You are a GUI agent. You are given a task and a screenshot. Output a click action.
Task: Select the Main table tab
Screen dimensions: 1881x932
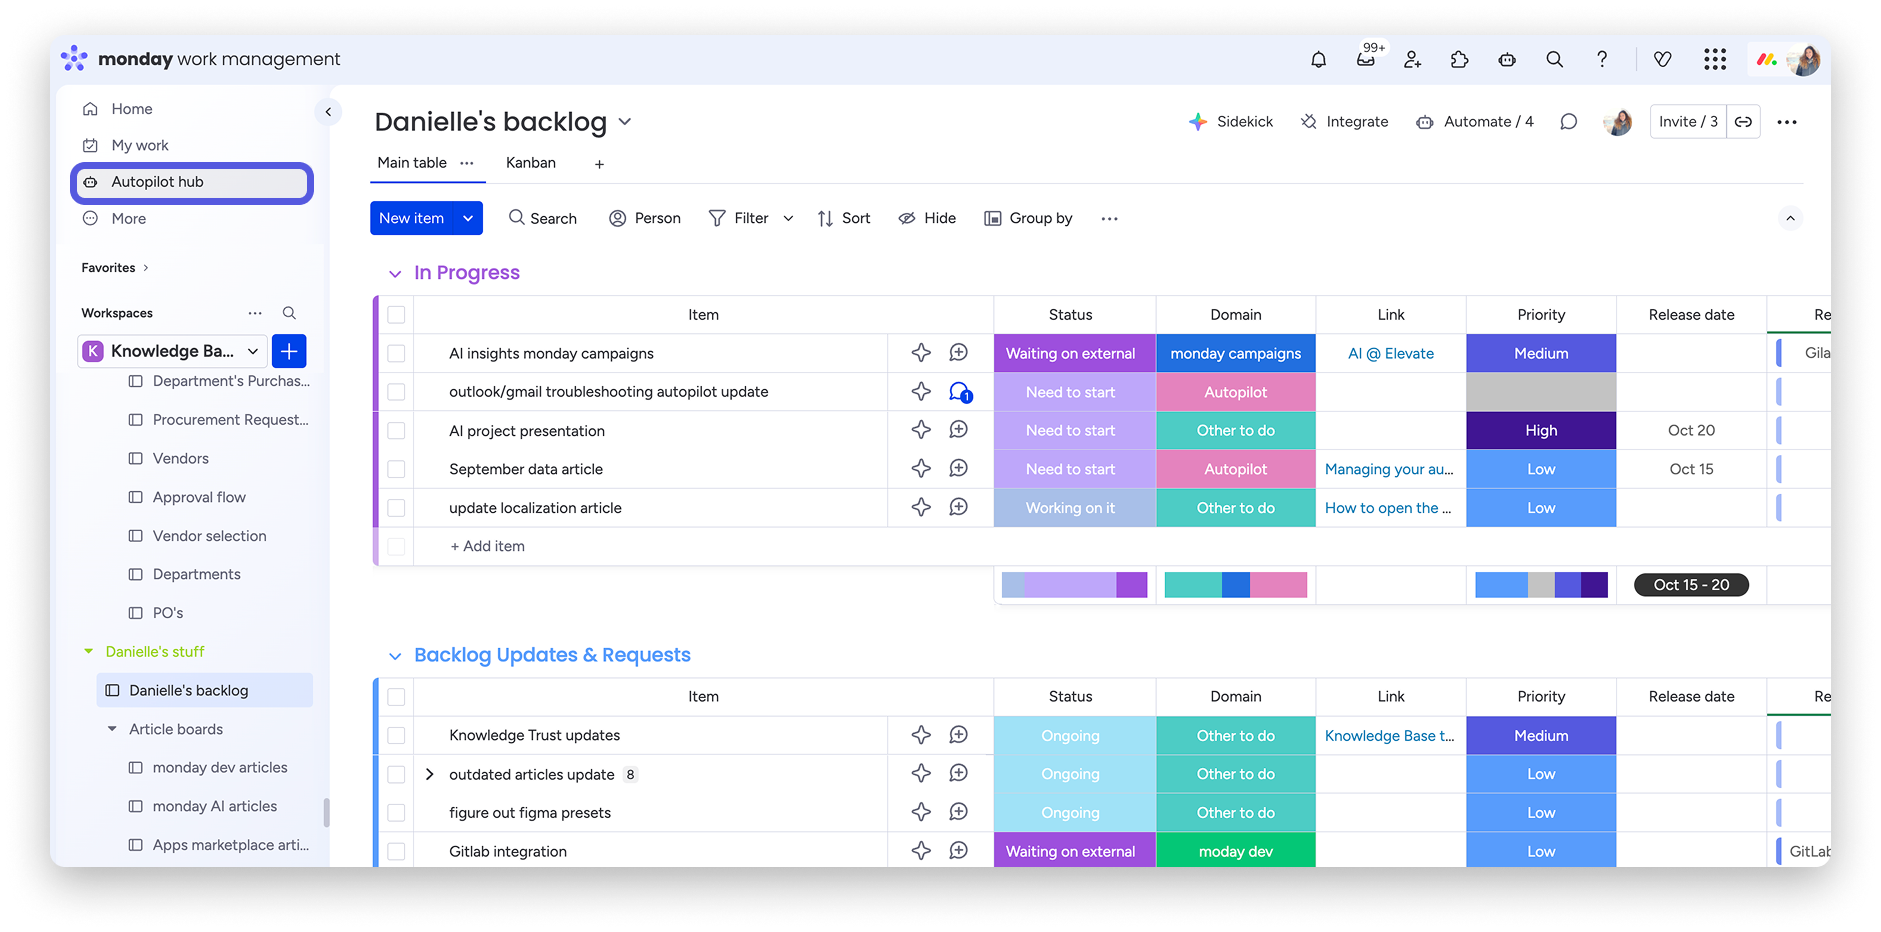[x=412, y=163]
